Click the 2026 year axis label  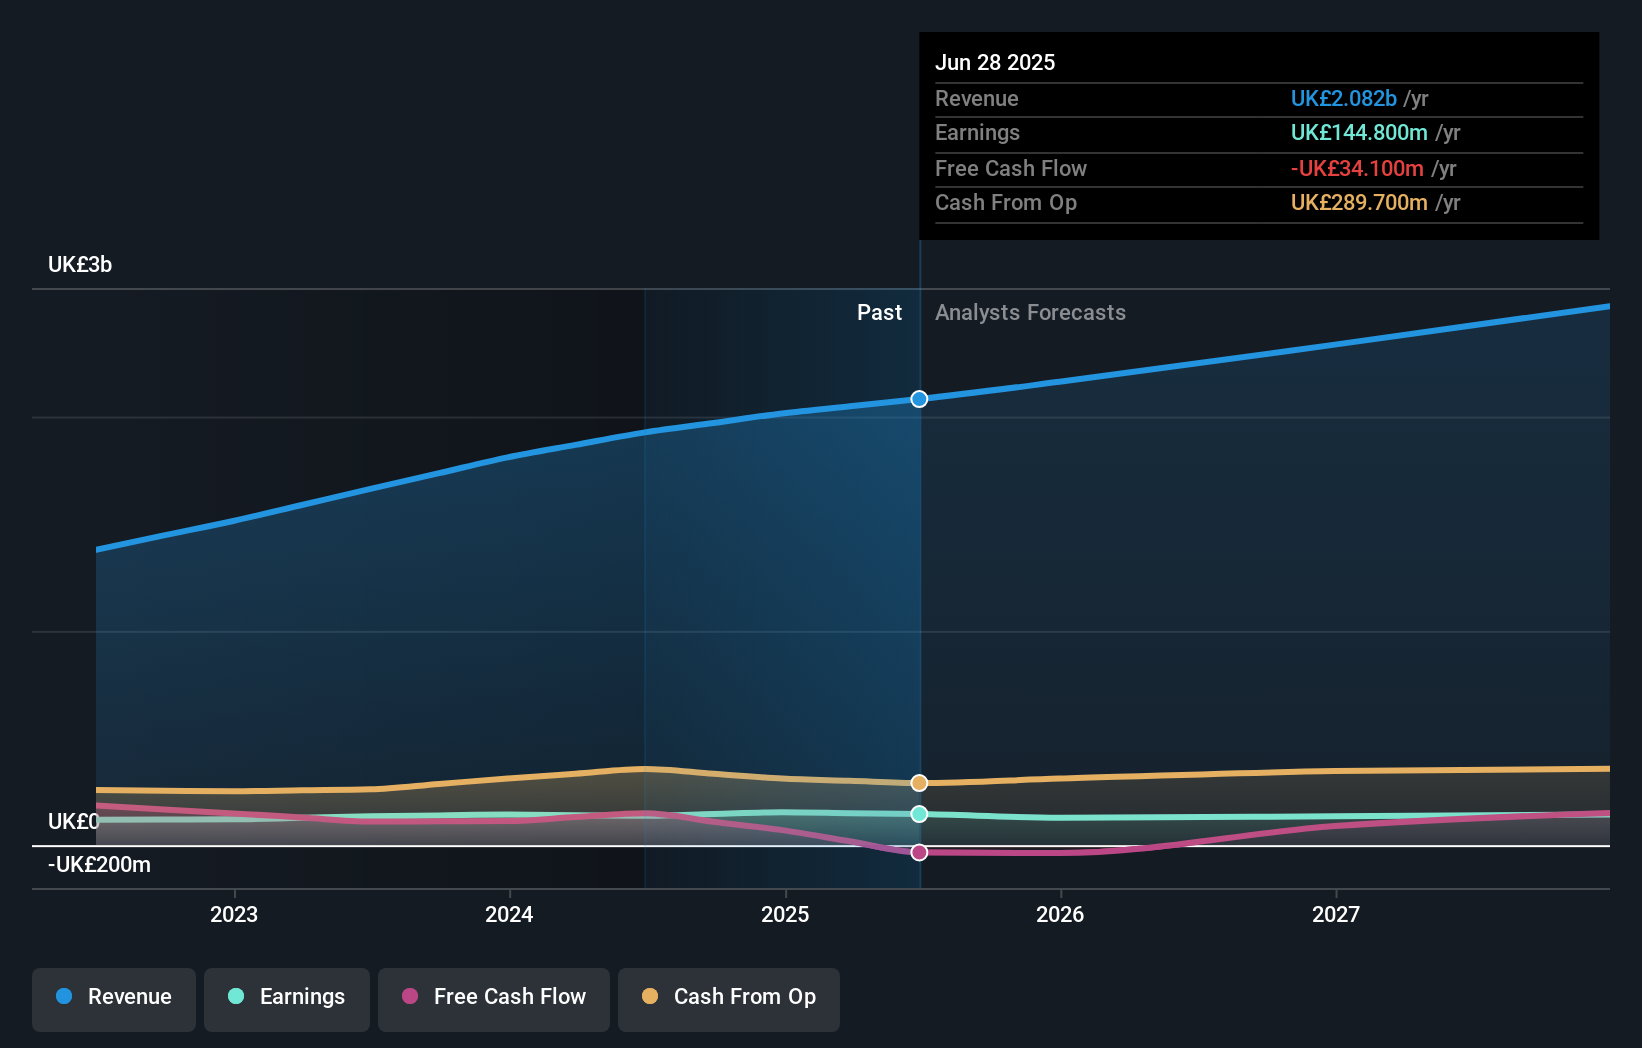click(x=1062, y=913)
